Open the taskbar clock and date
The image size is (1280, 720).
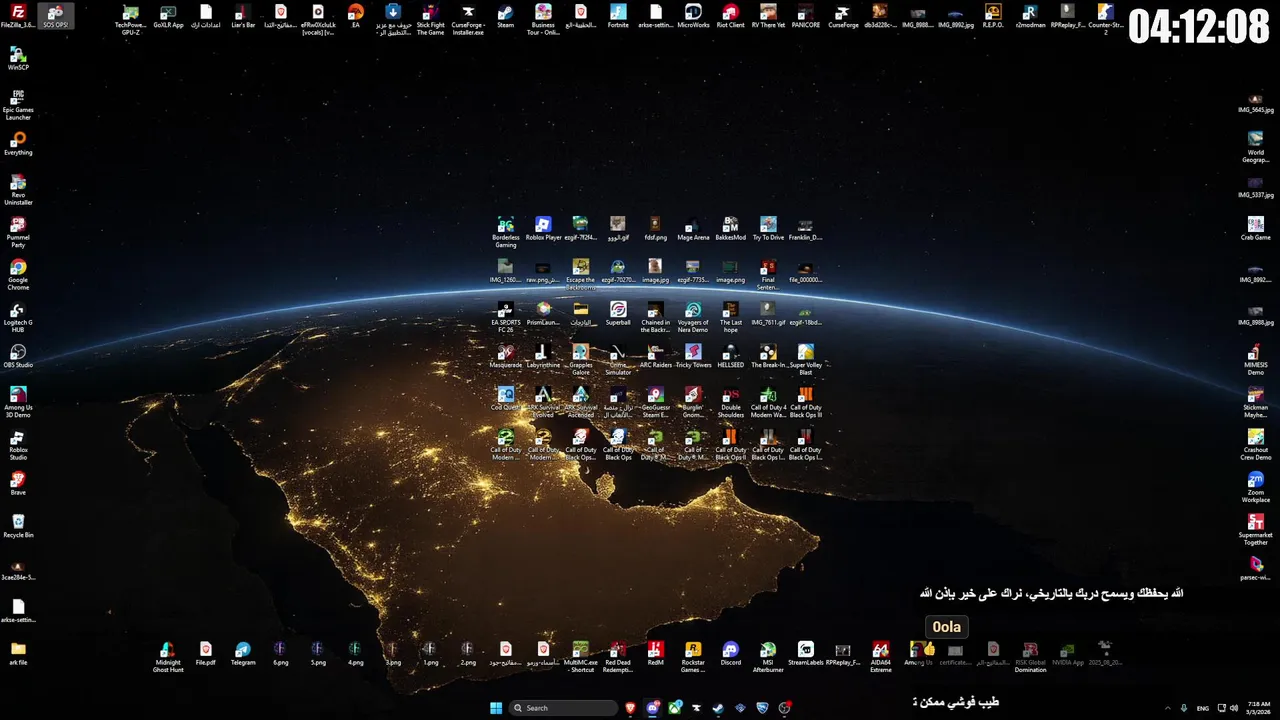tap(1259, 708)
